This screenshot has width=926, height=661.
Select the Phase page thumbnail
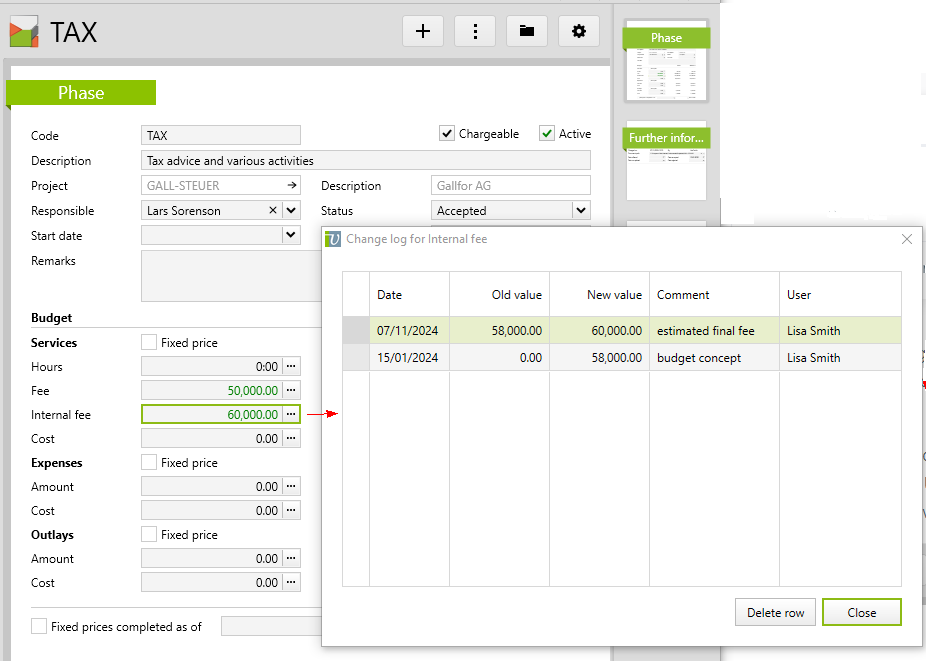(666, 65)
